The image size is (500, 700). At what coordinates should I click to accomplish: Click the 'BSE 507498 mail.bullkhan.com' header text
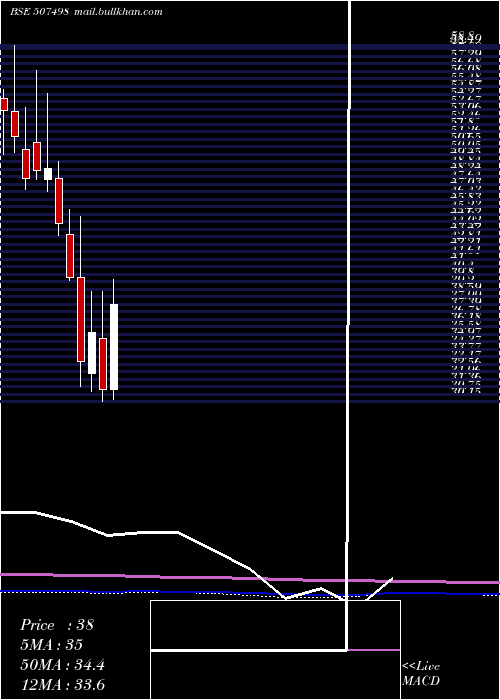click(x=86, y=12)
